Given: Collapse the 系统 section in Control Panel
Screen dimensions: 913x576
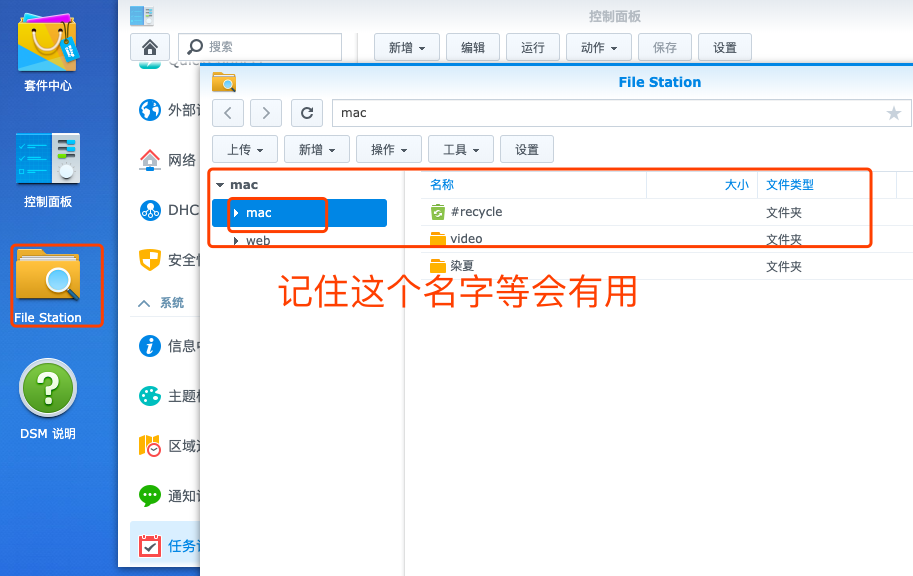Looking at the screenshot, I should [145, 303].
